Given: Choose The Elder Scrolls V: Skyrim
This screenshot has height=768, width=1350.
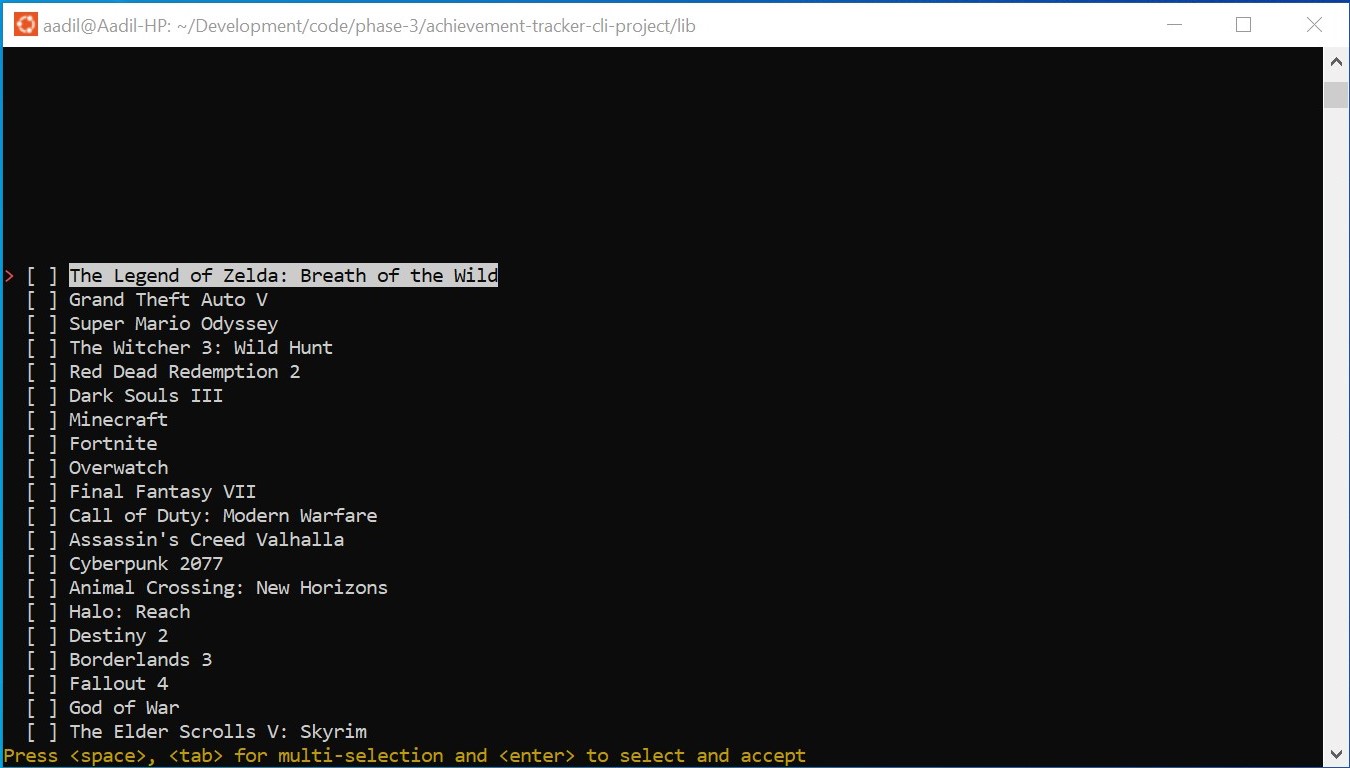Looking at the screenshot, I should pyautogui.click(x=217, y=732).
